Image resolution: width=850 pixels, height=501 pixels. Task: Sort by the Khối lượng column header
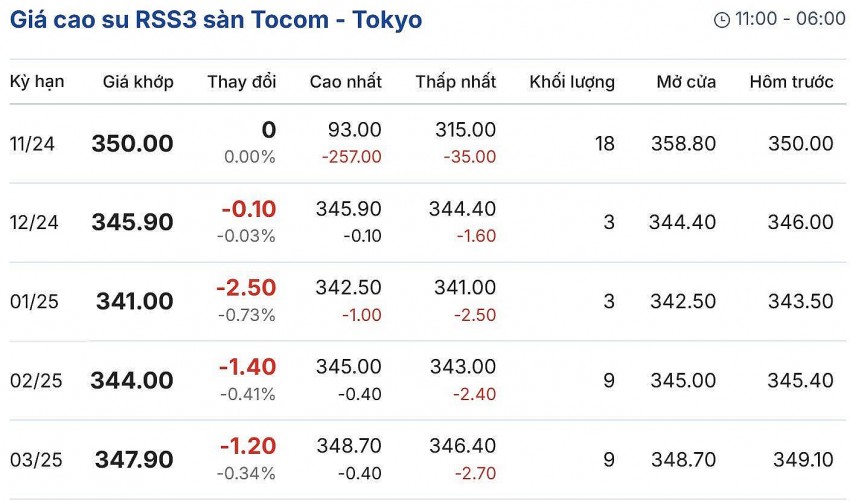(572, 82)
